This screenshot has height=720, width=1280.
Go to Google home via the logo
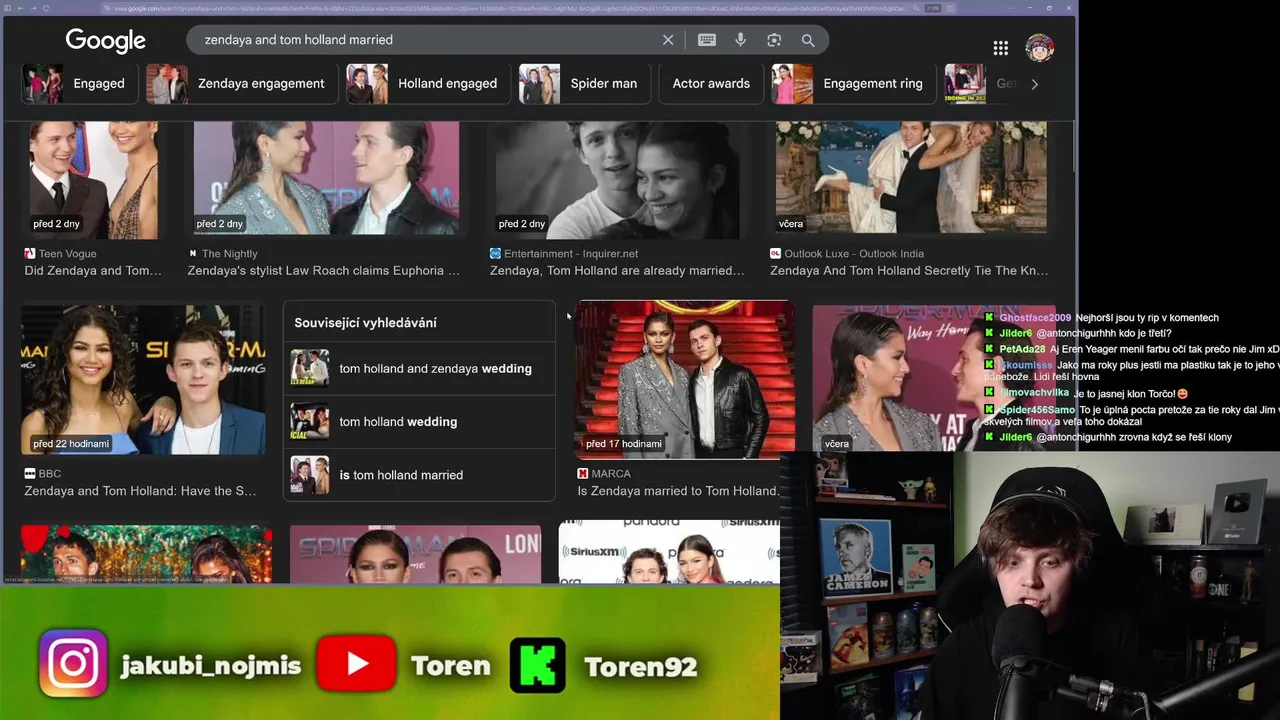[x=106, y=40]
